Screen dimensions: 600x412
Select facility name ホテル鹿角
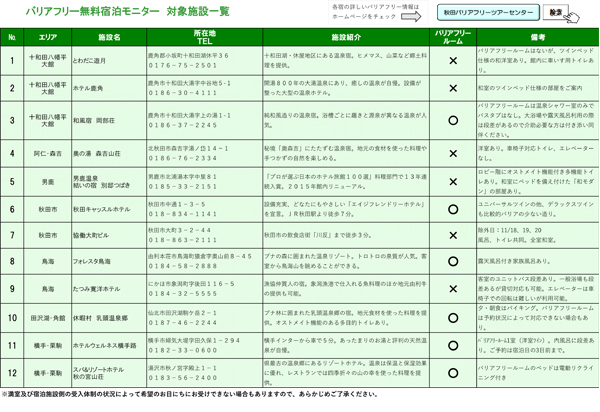click(x=88, y=88)
